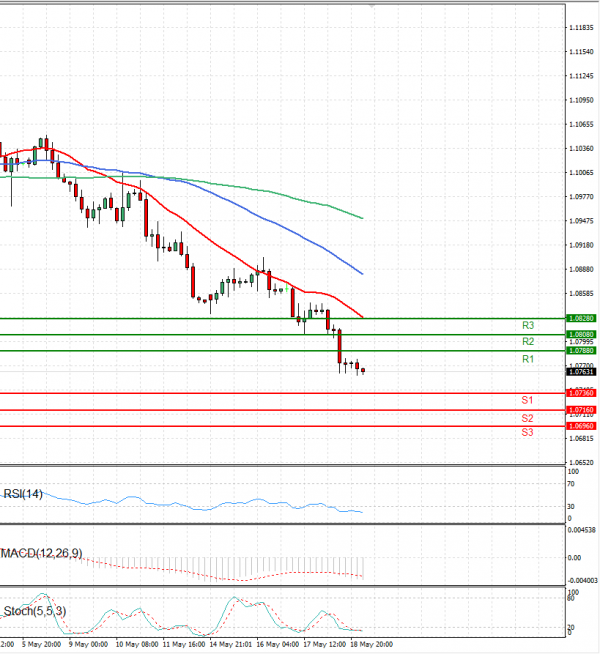Click the R1 resistance level label
This screenshot has width=600, height=654.
point(528,359)
